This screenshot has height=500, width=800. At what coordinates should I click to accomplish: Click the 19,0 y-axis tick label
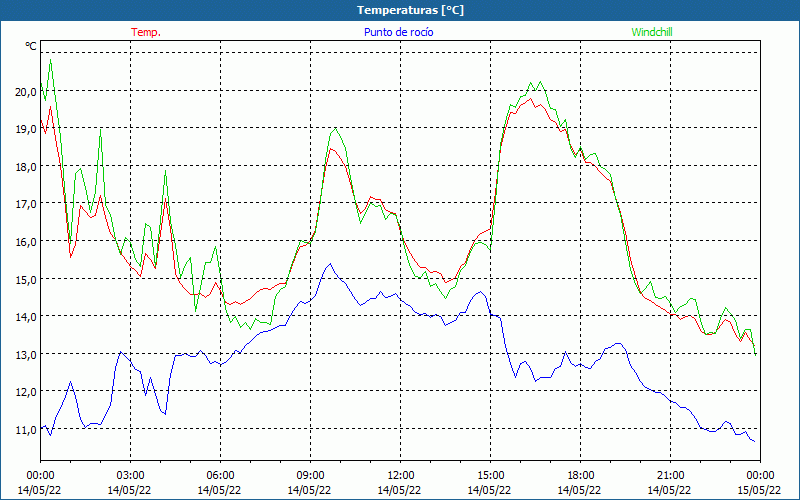click(x=25, y=129)
